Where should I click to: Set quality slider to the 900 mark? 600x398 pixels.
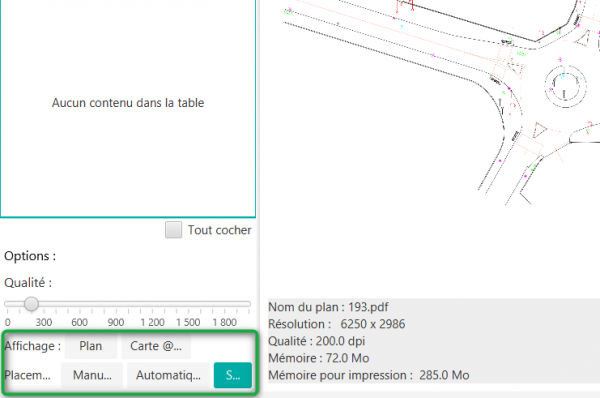tap(116, 304)
